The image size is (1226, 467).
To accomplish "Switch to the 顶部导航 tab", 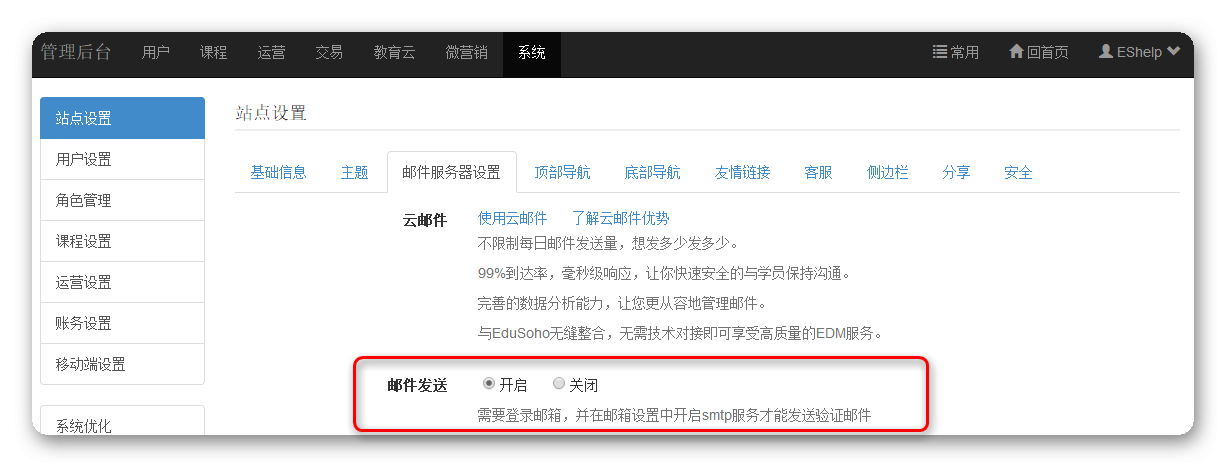I will point(562,172).
